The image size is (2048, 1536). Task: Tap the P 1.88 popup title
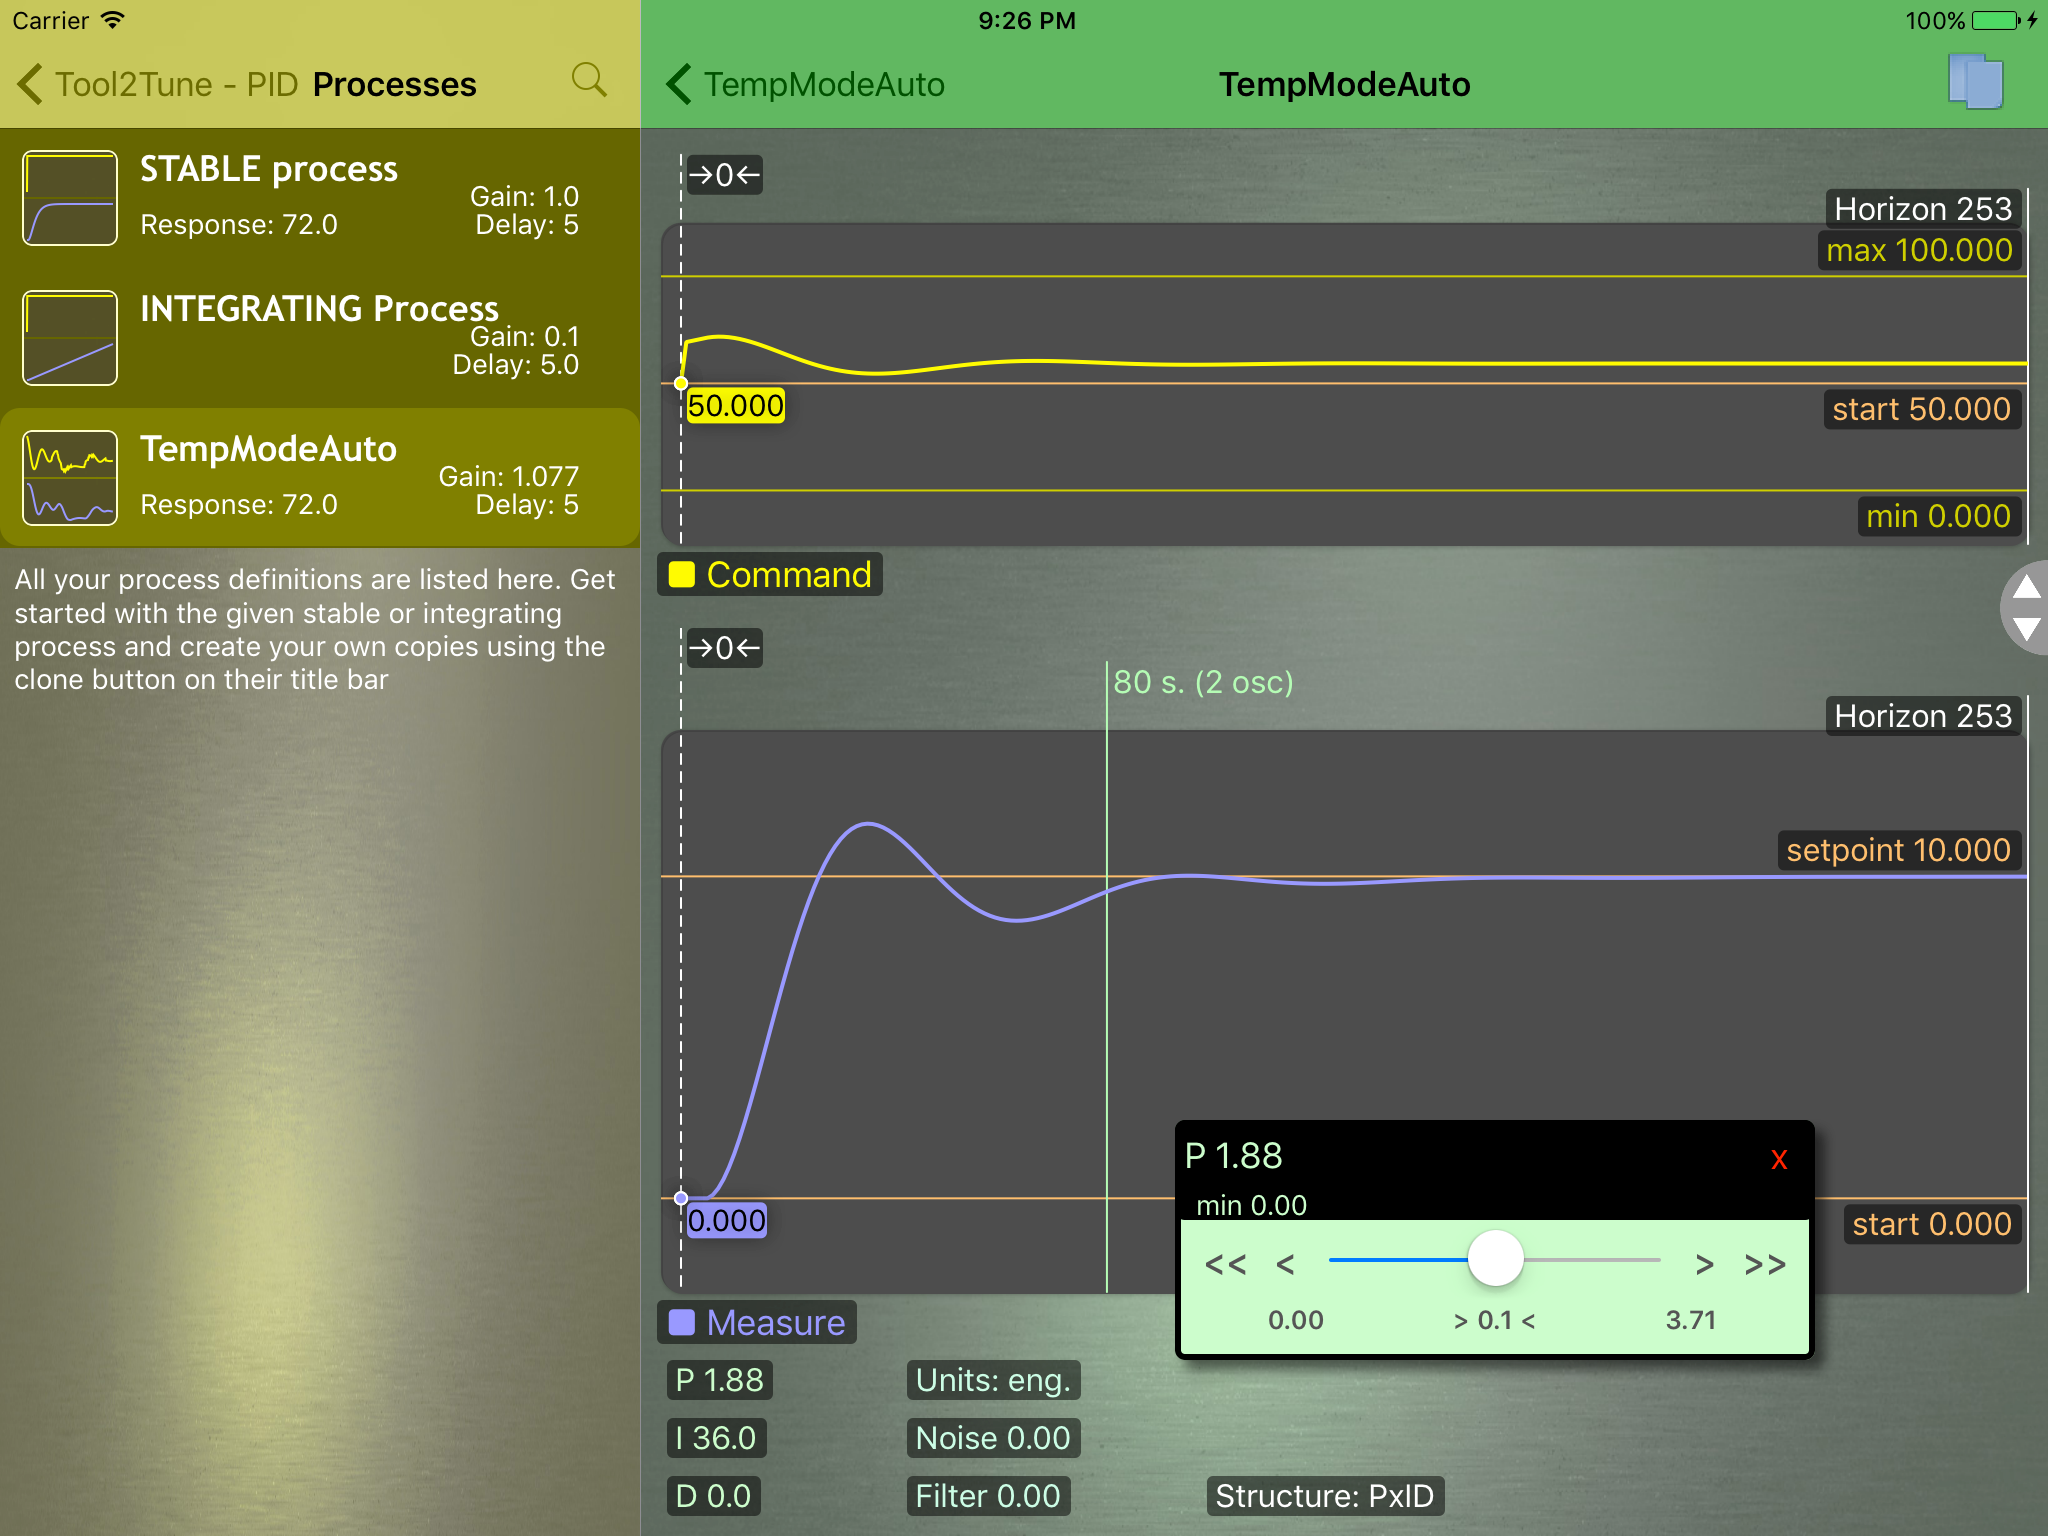pyautogui.click(x=1234, y=1156)
